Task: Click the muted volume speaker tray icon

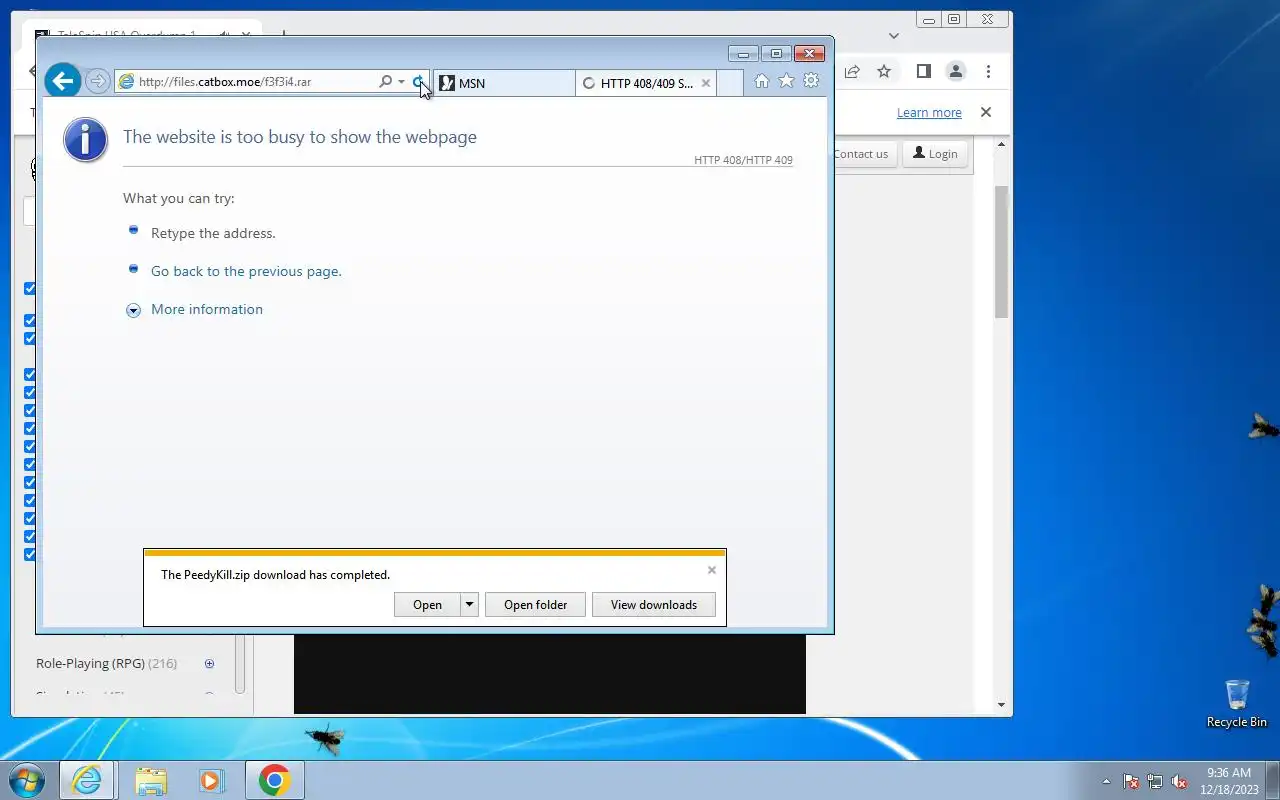Action: [1180, 781]
